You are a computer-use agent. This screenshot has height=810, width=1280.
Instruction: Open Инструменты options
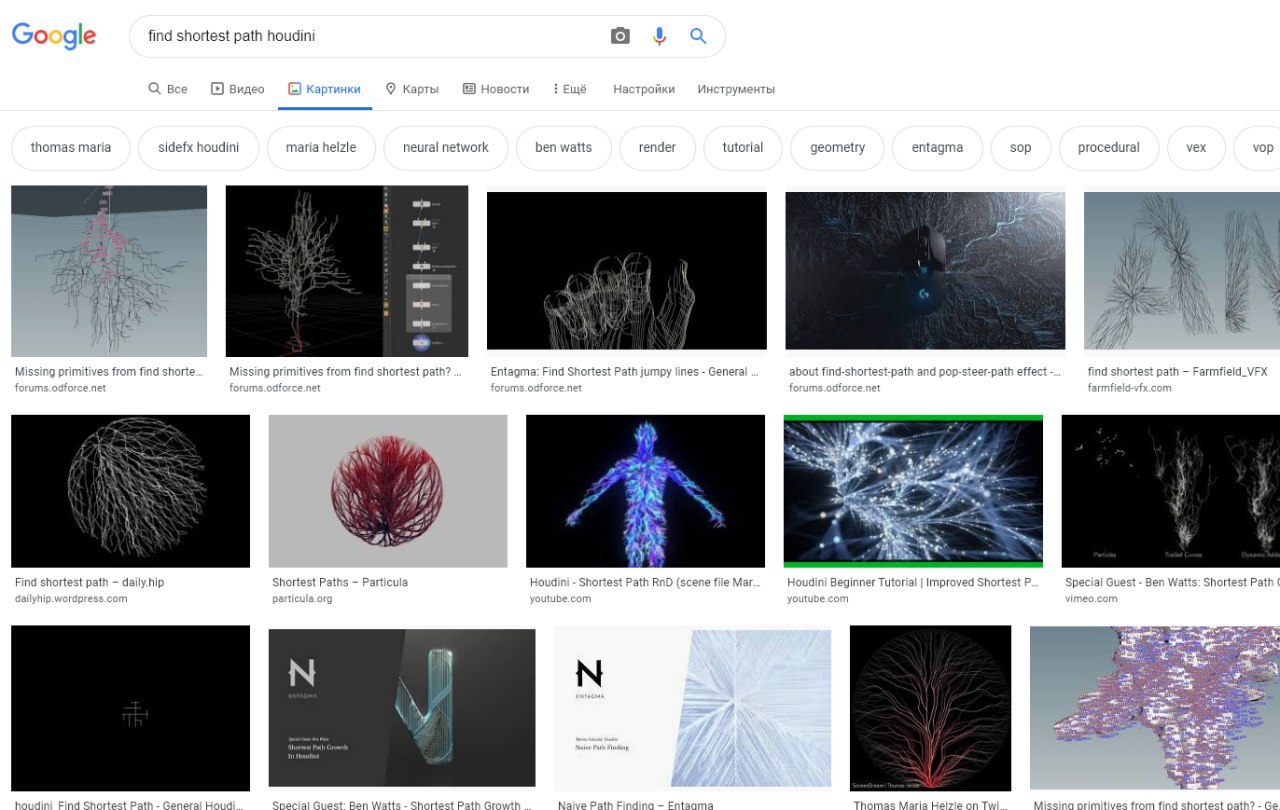pos(736,89)
